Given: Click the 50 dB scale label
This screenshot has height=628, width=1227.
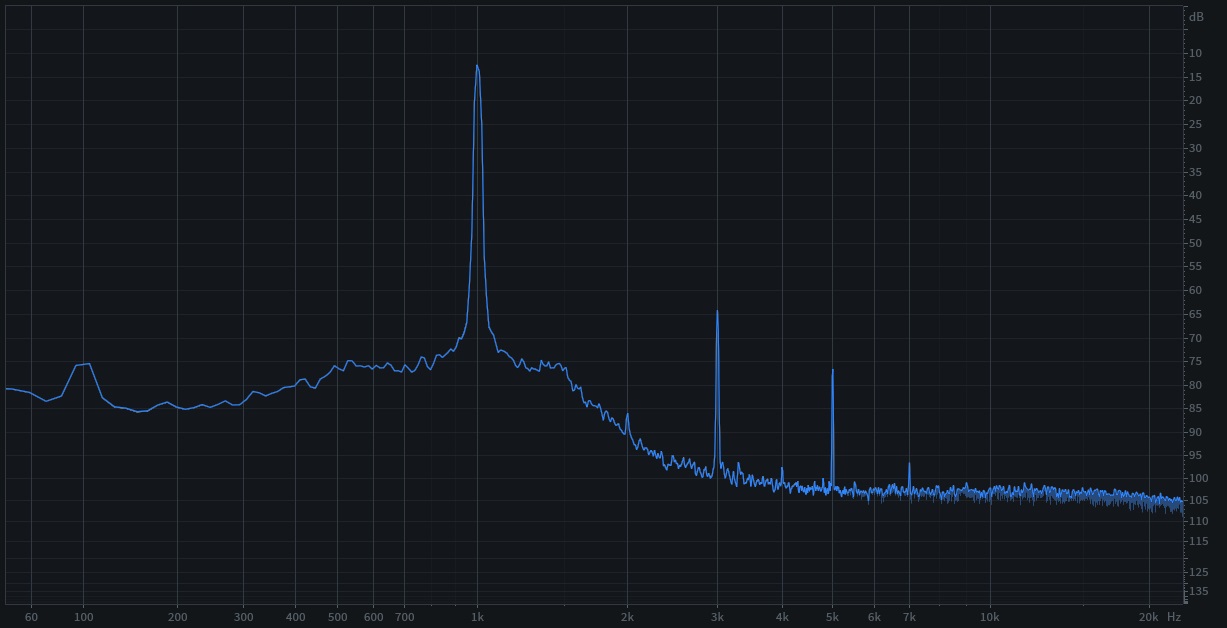Looking at the screenshot, I should 1195,243.
